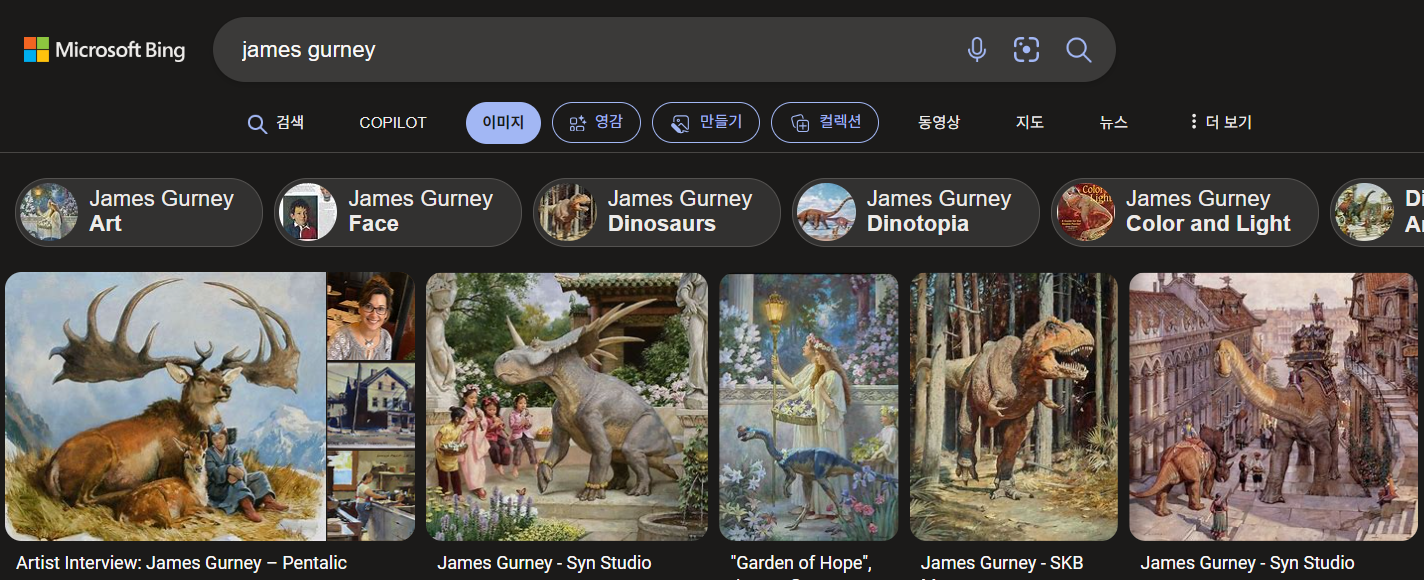Viewport: 1424px width, 580px height.
Task: Select the 이미지 tab
Action: [x=503, y=123]
